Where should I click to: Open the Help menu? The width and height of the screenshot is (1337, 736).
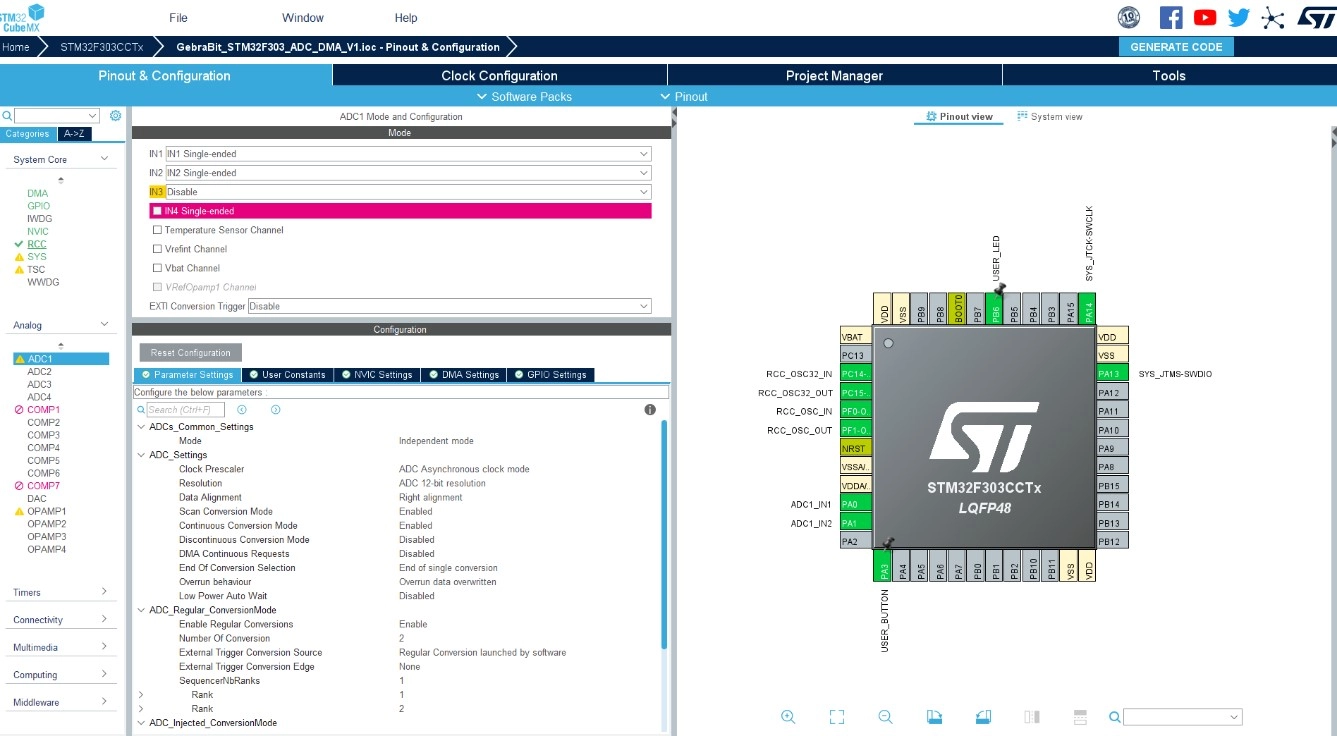click(x=406, y=18)
